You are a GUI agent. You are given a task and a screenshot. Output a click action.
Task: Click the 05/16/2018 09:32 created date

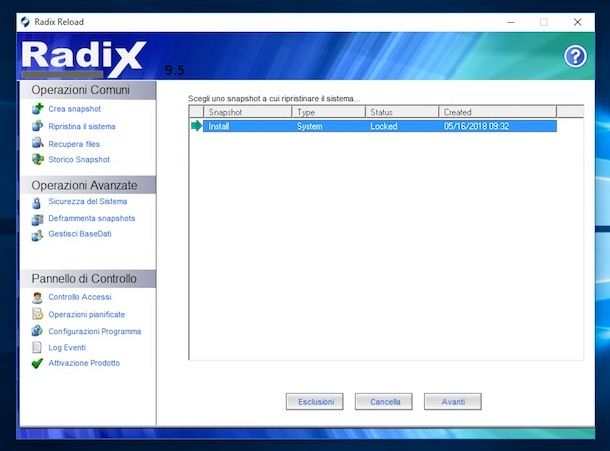[477, 126]
